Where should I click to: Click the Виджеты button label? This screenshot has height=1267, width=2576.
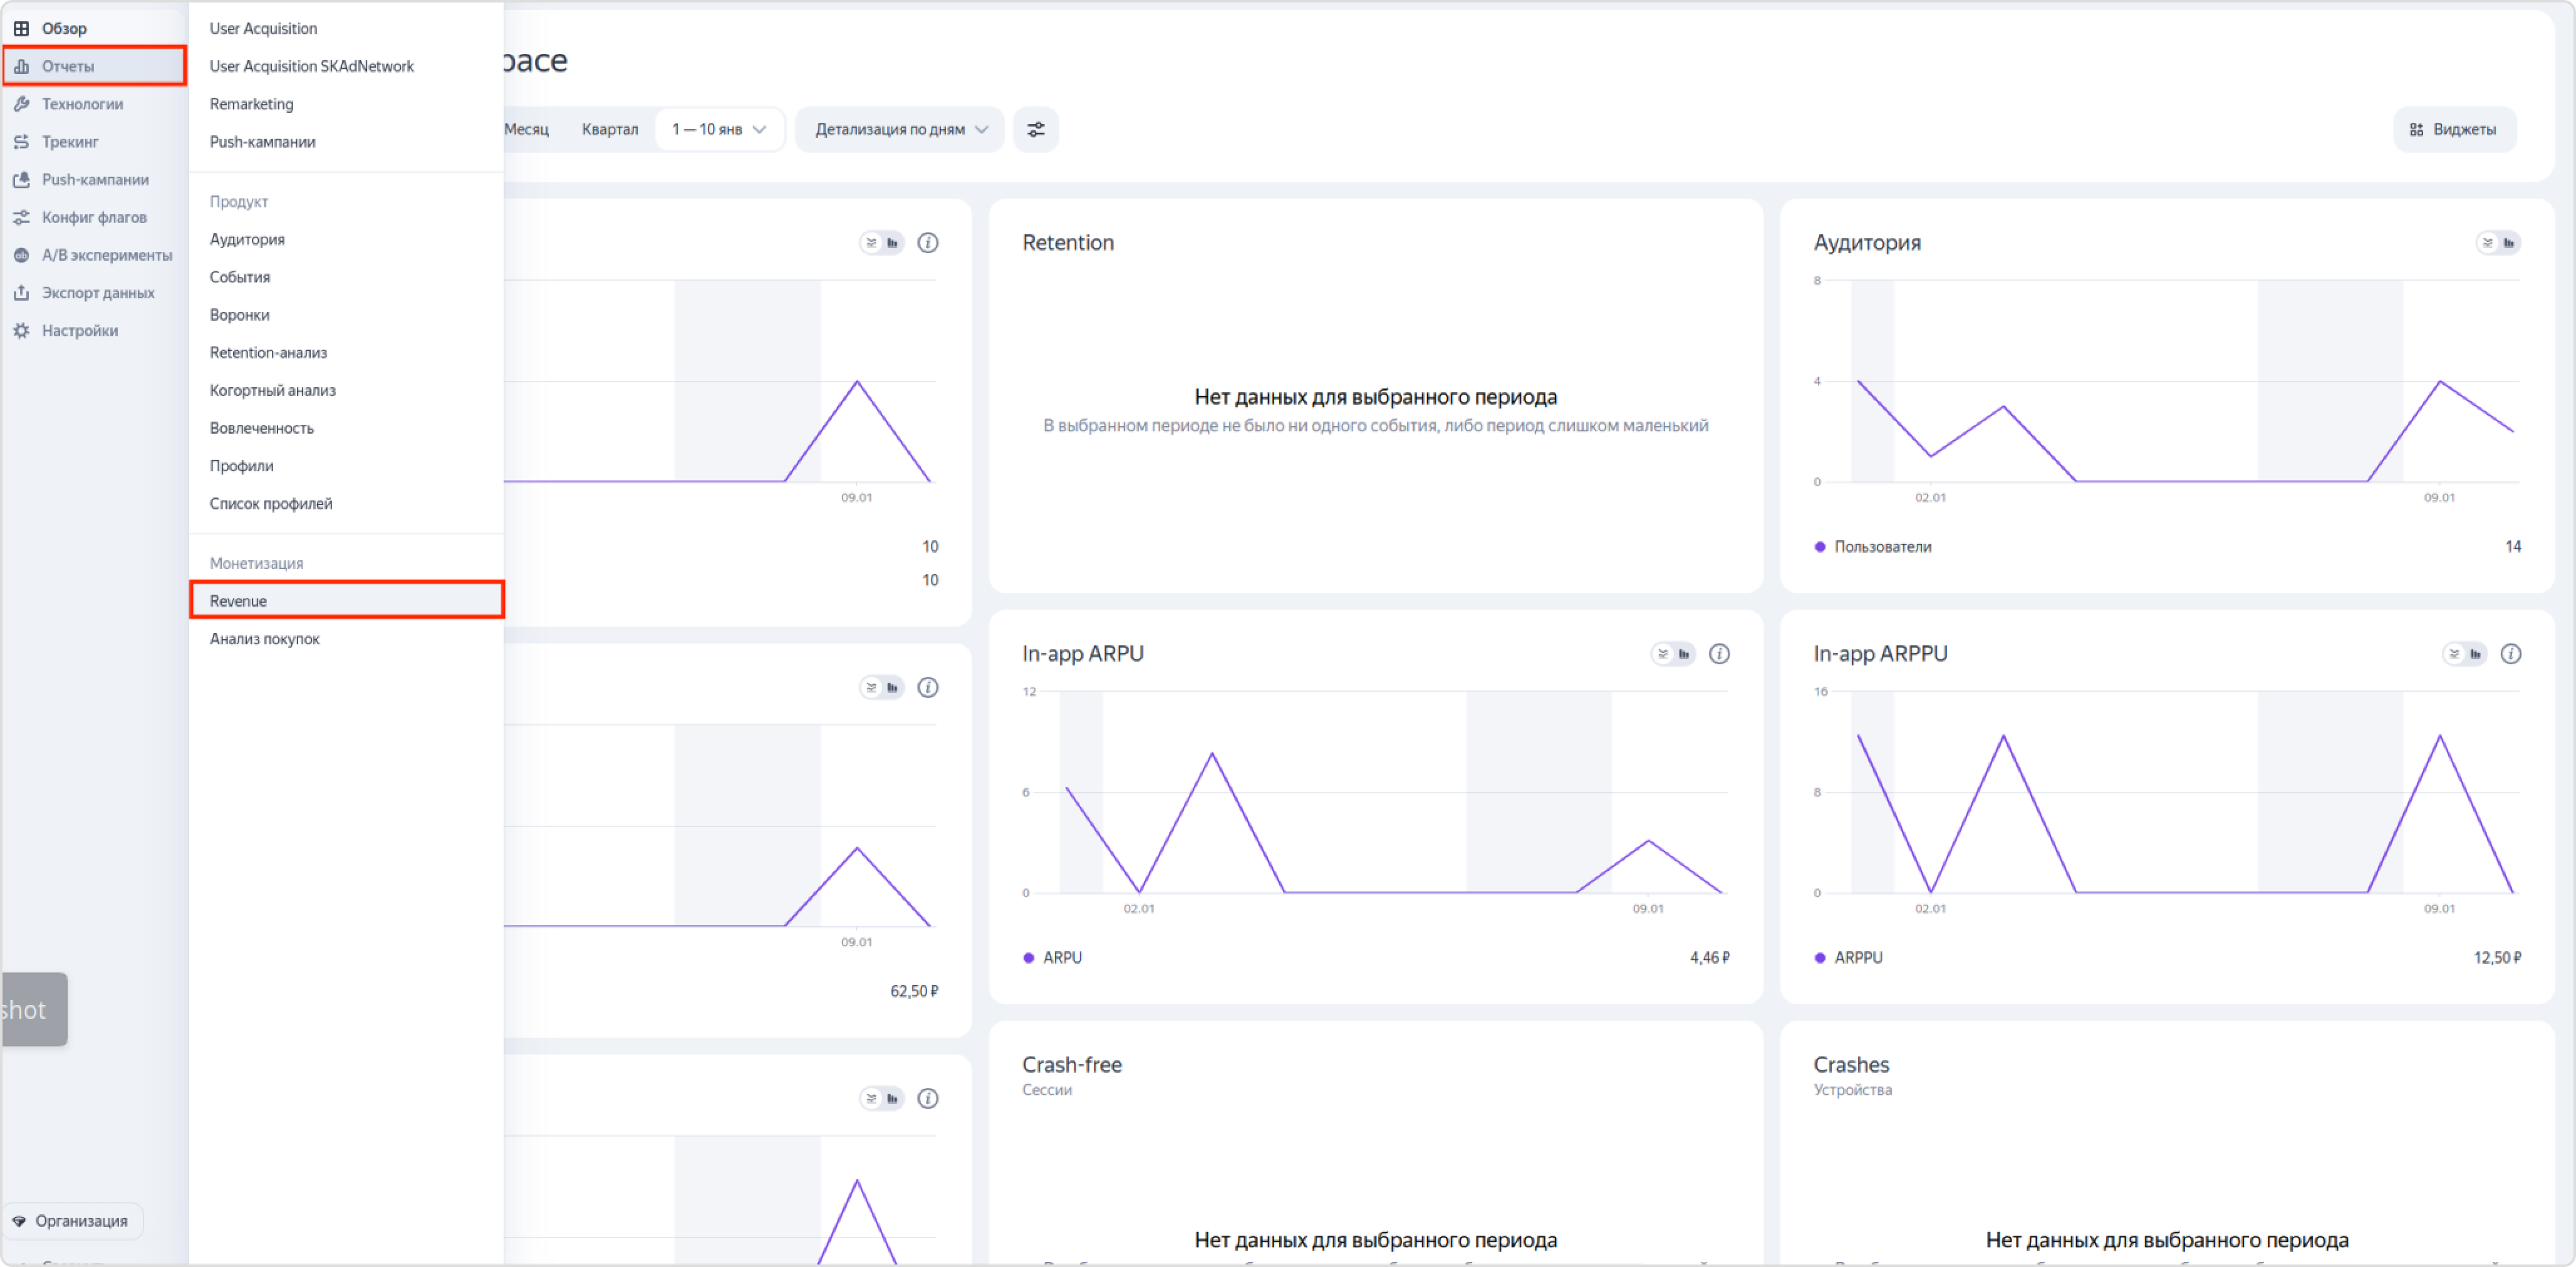[2464, 130]
